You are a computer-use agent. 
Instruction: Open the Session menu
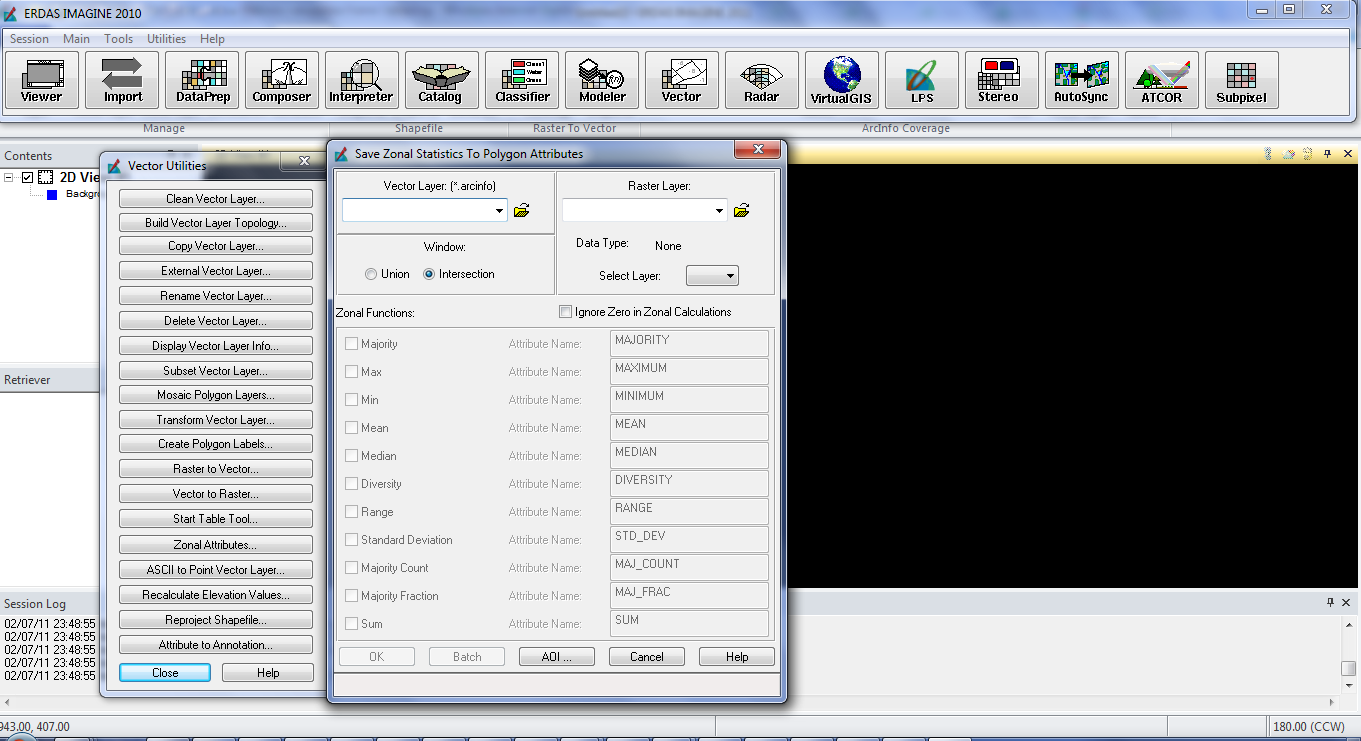(x=29, y=39)
